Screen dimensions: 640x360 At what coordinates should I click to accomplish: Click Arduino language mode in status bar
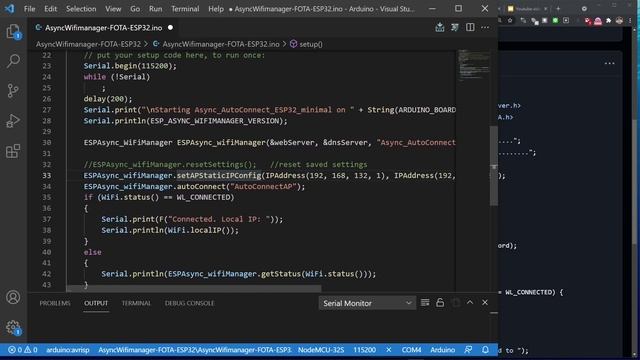pyautogui.click(x=442, y=350)
